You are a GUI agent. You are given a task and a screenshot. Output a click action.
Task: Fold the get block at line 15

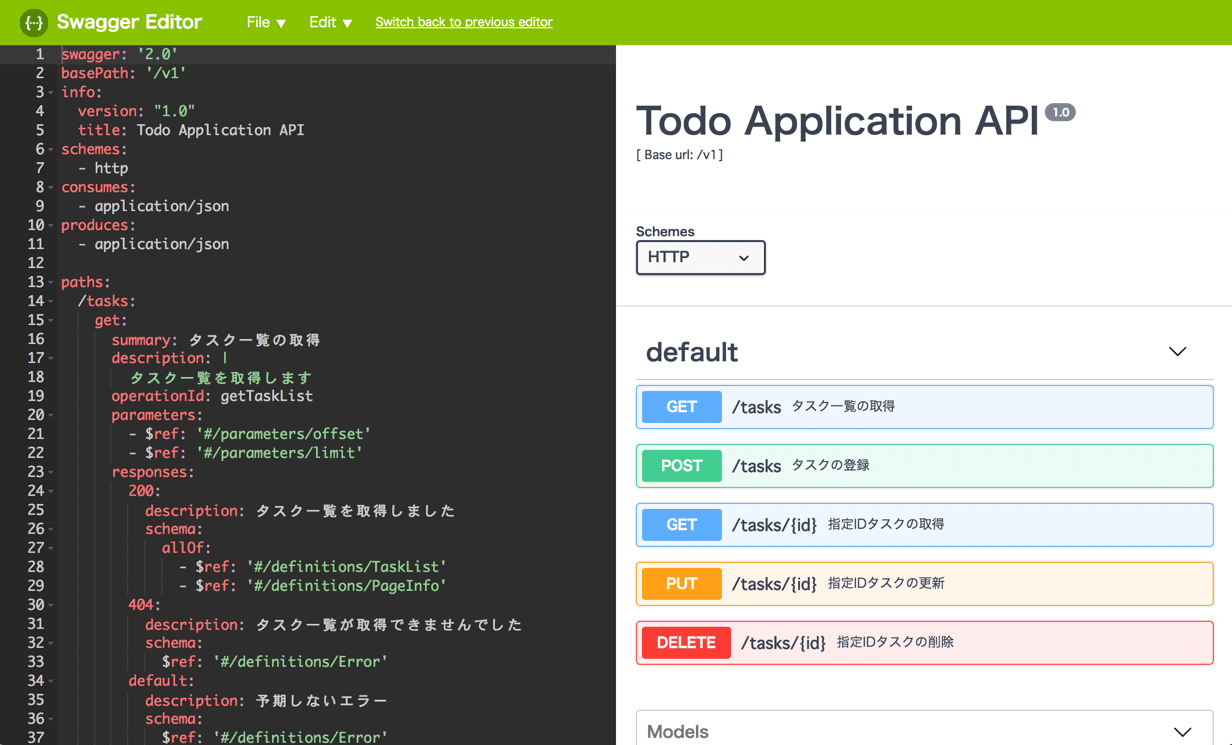51,320
